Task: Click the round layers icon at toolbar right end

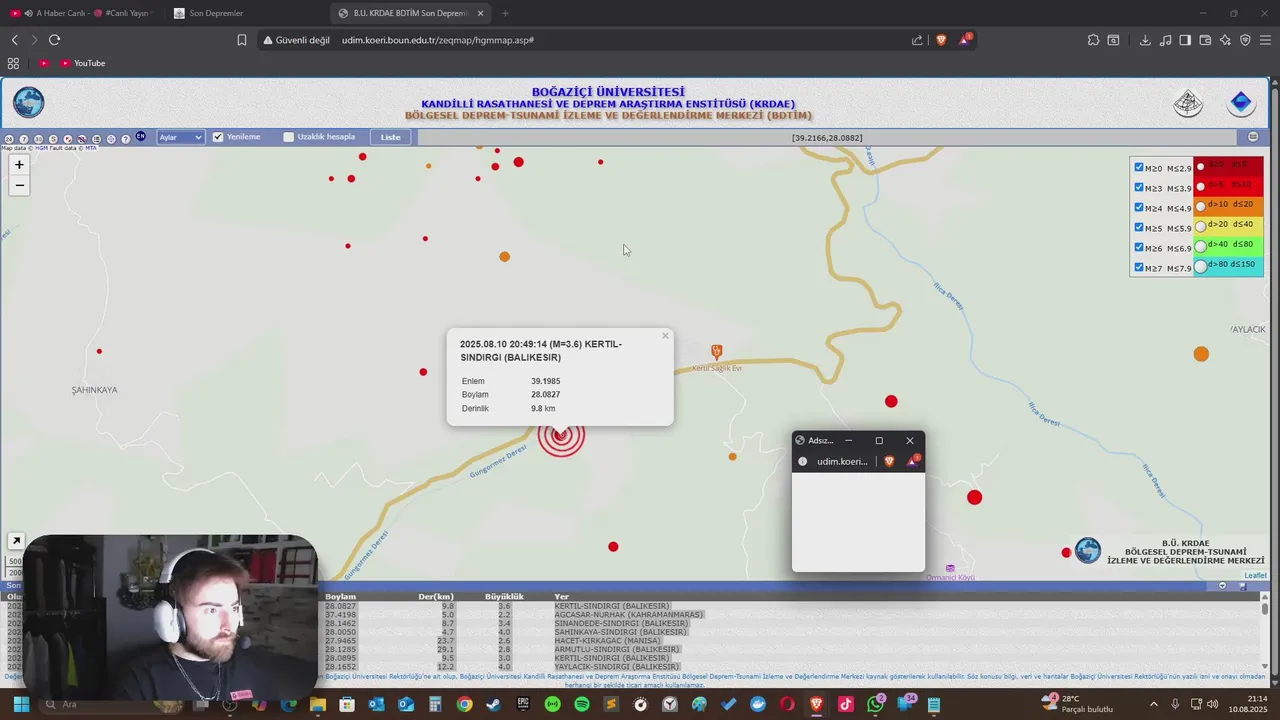Action: [1253, 137]
